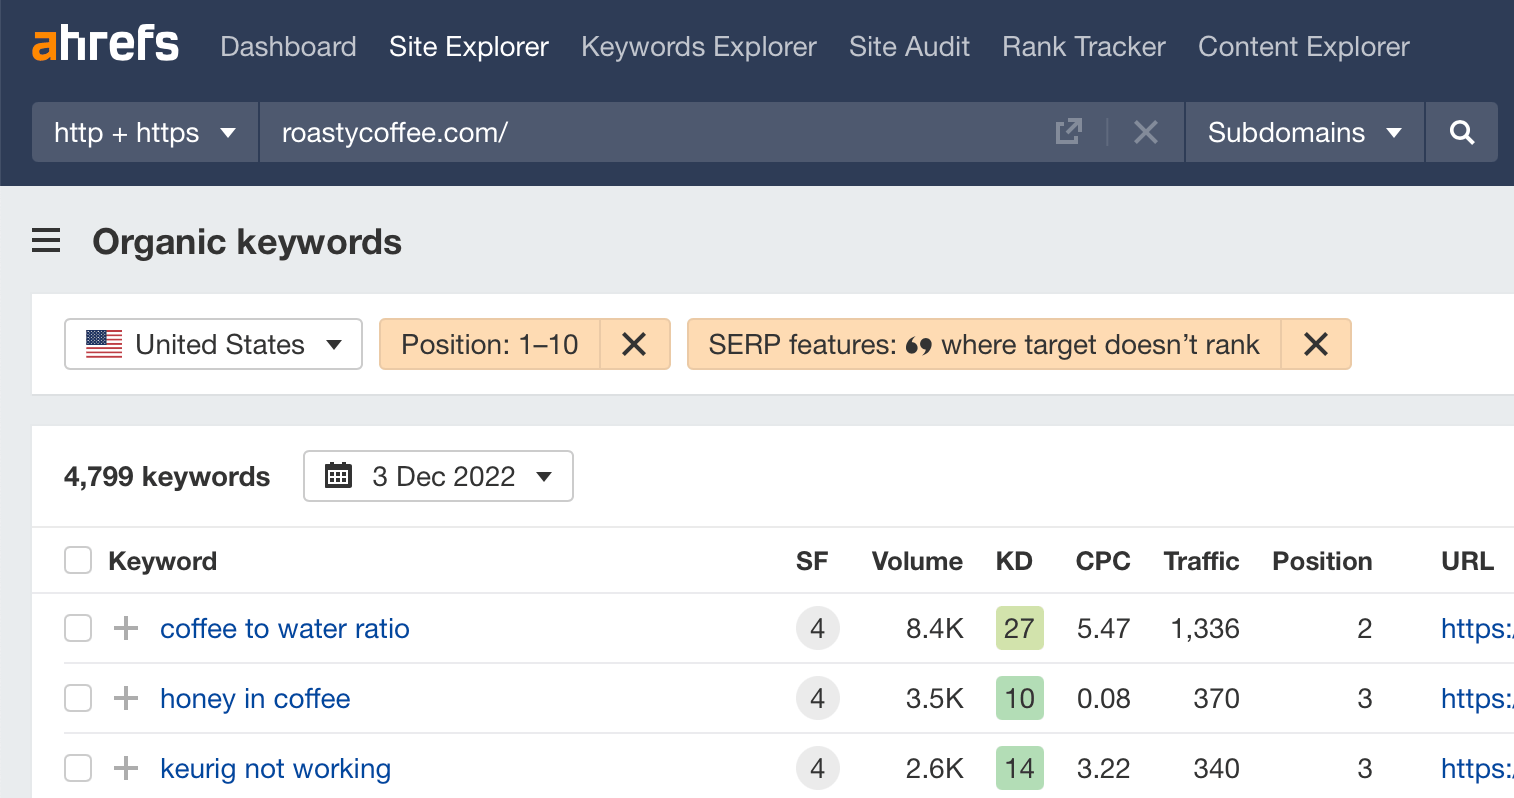Open the United States country dropdown
This screenshot has height=798, width=1514.
[x=213, y=344]
